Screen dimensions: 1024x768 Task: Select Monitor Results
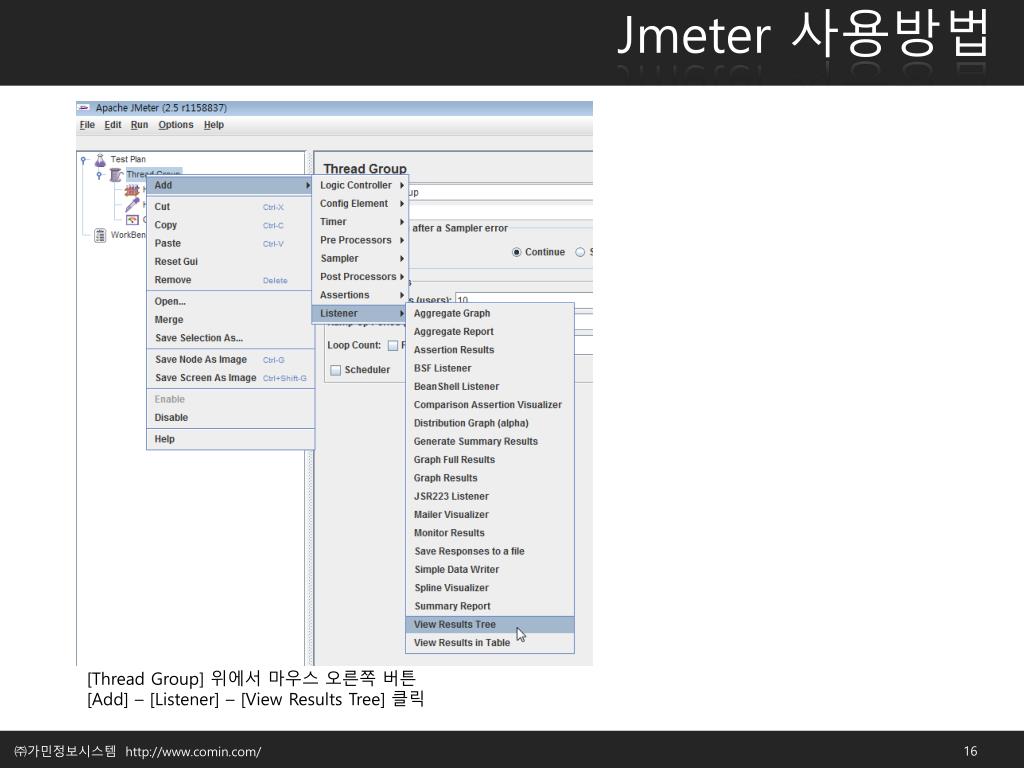pos(490,533)
